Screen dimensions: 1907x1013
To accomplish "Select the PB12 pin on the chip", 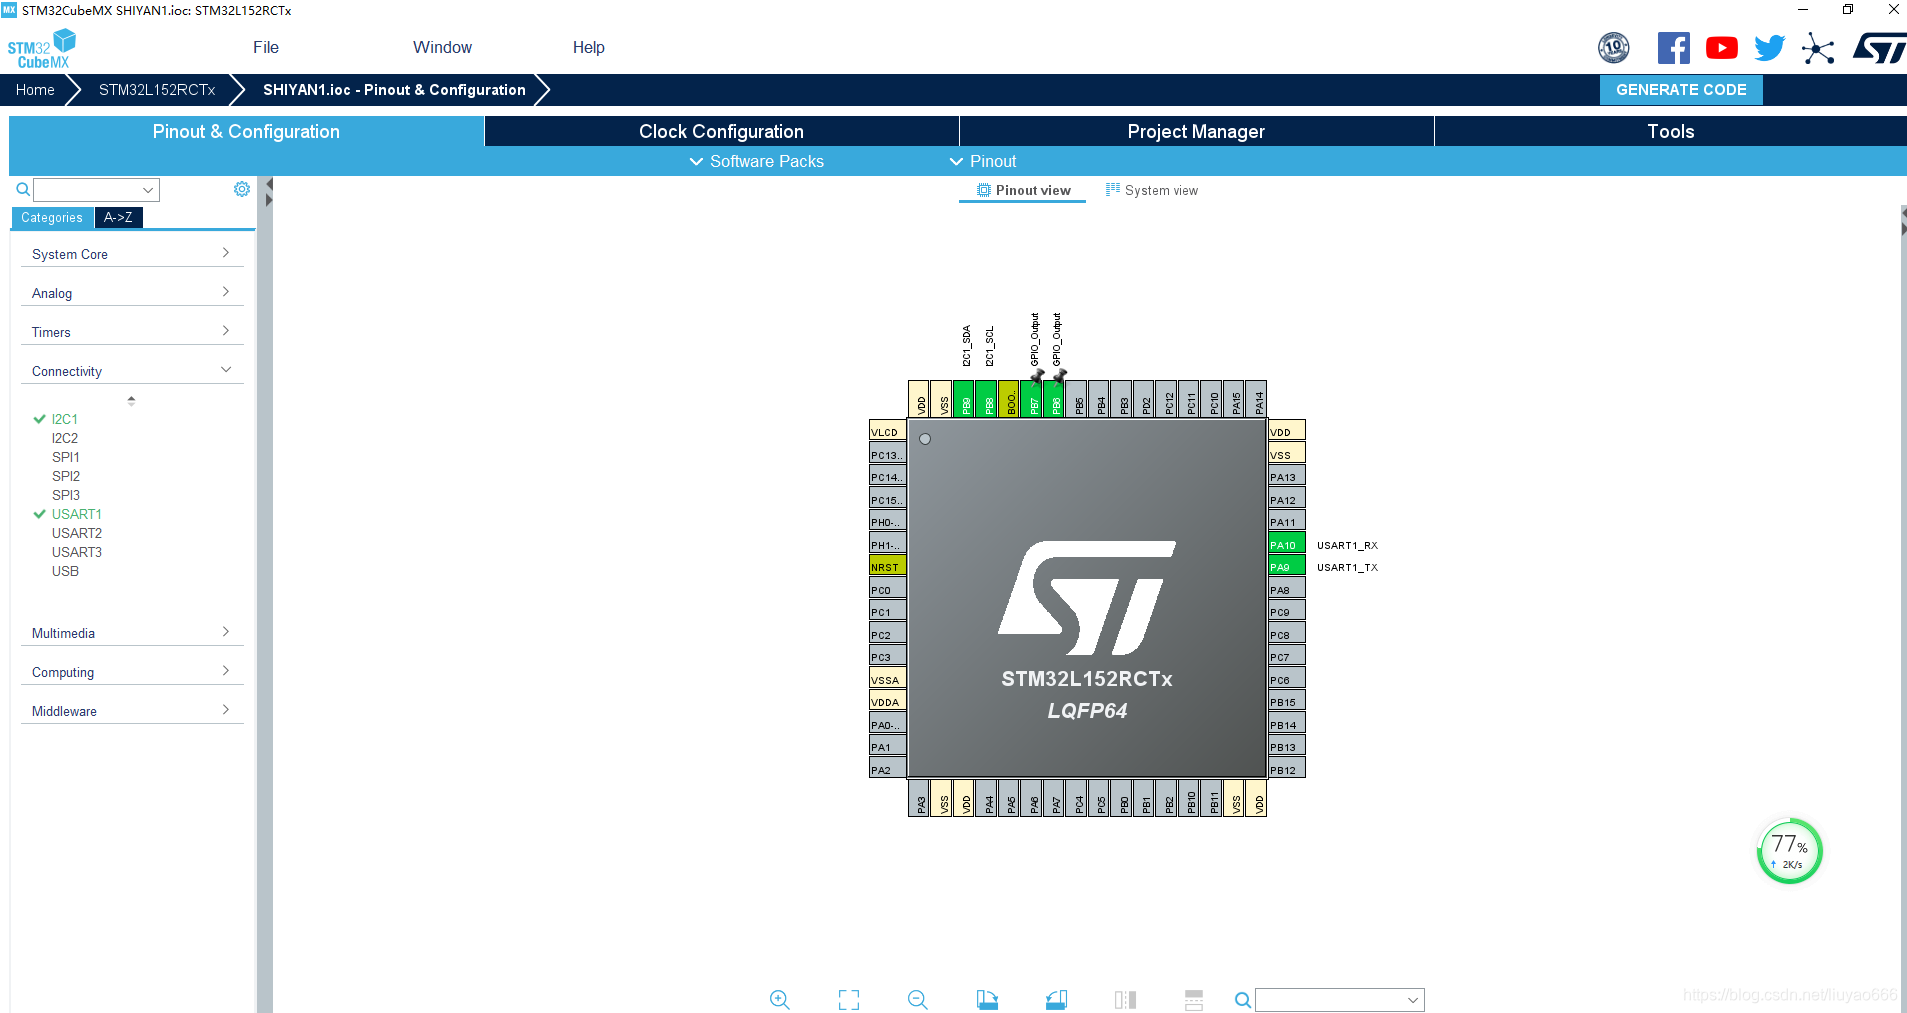I will pos(1287,770).
